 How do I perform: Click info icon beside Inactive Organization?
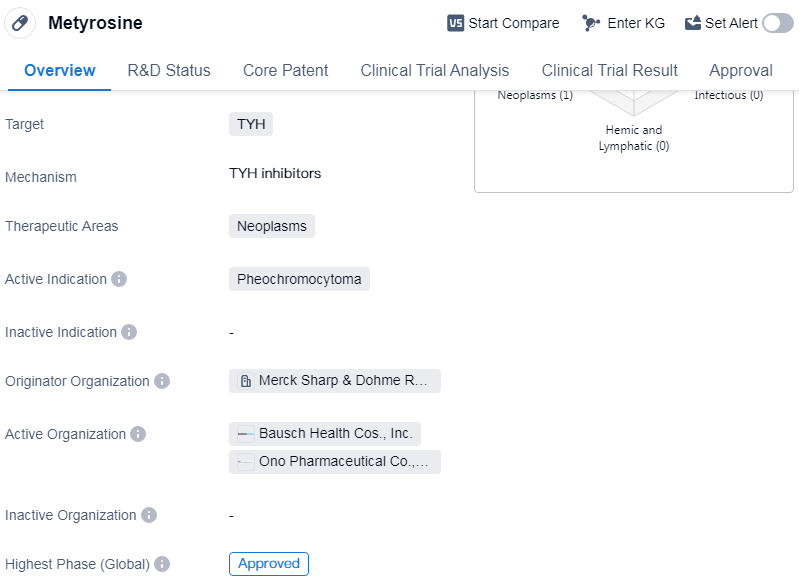point(149,515)
